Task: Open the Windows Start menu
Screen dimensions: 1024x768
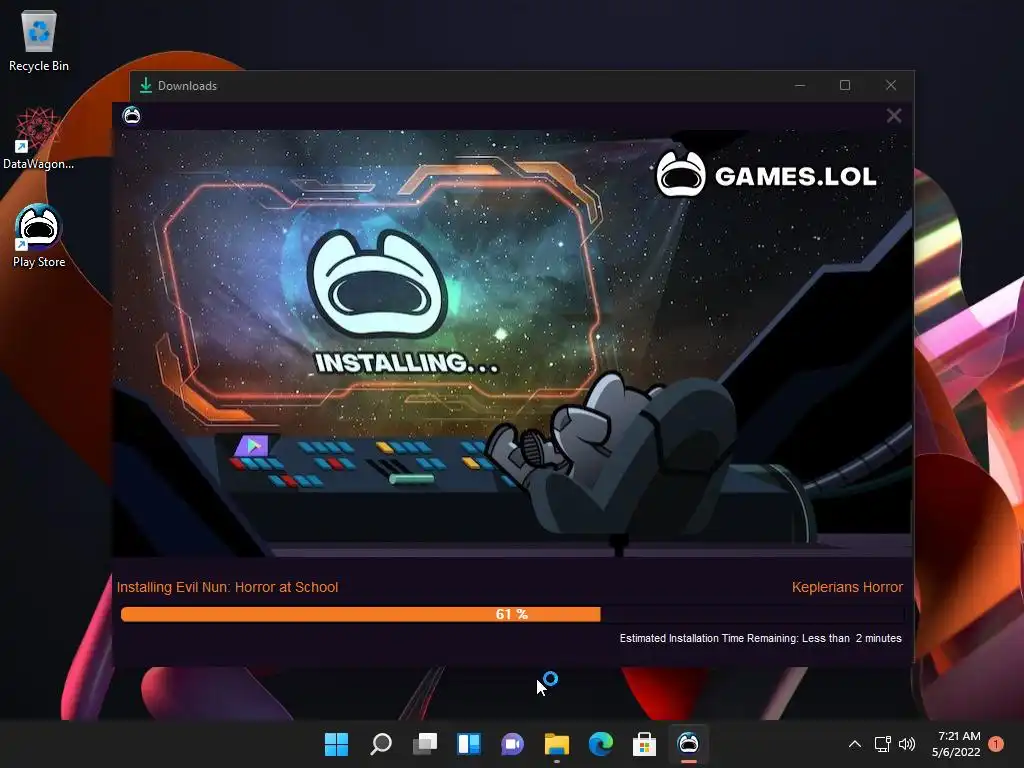Action: coord(336,744)
